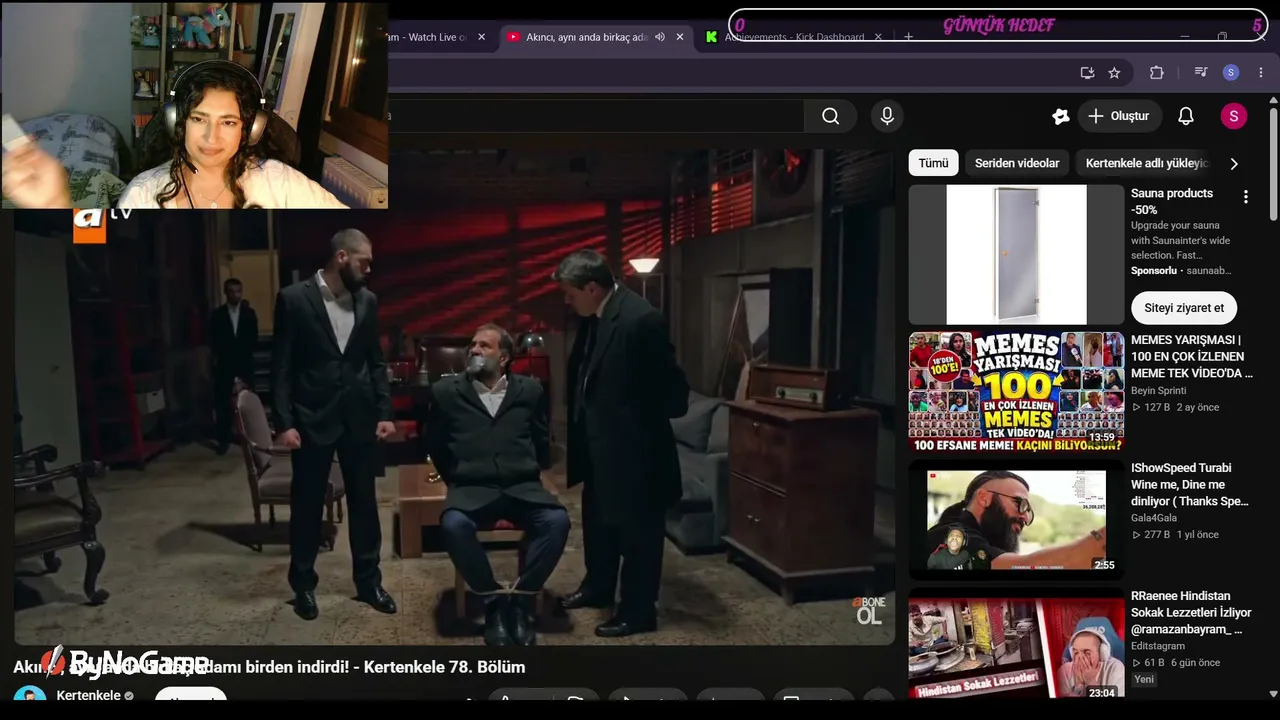Select the Akıncı YouTube tab
Screen dimensions: 1280x720
pyautogui.click(x=595, y=37)
